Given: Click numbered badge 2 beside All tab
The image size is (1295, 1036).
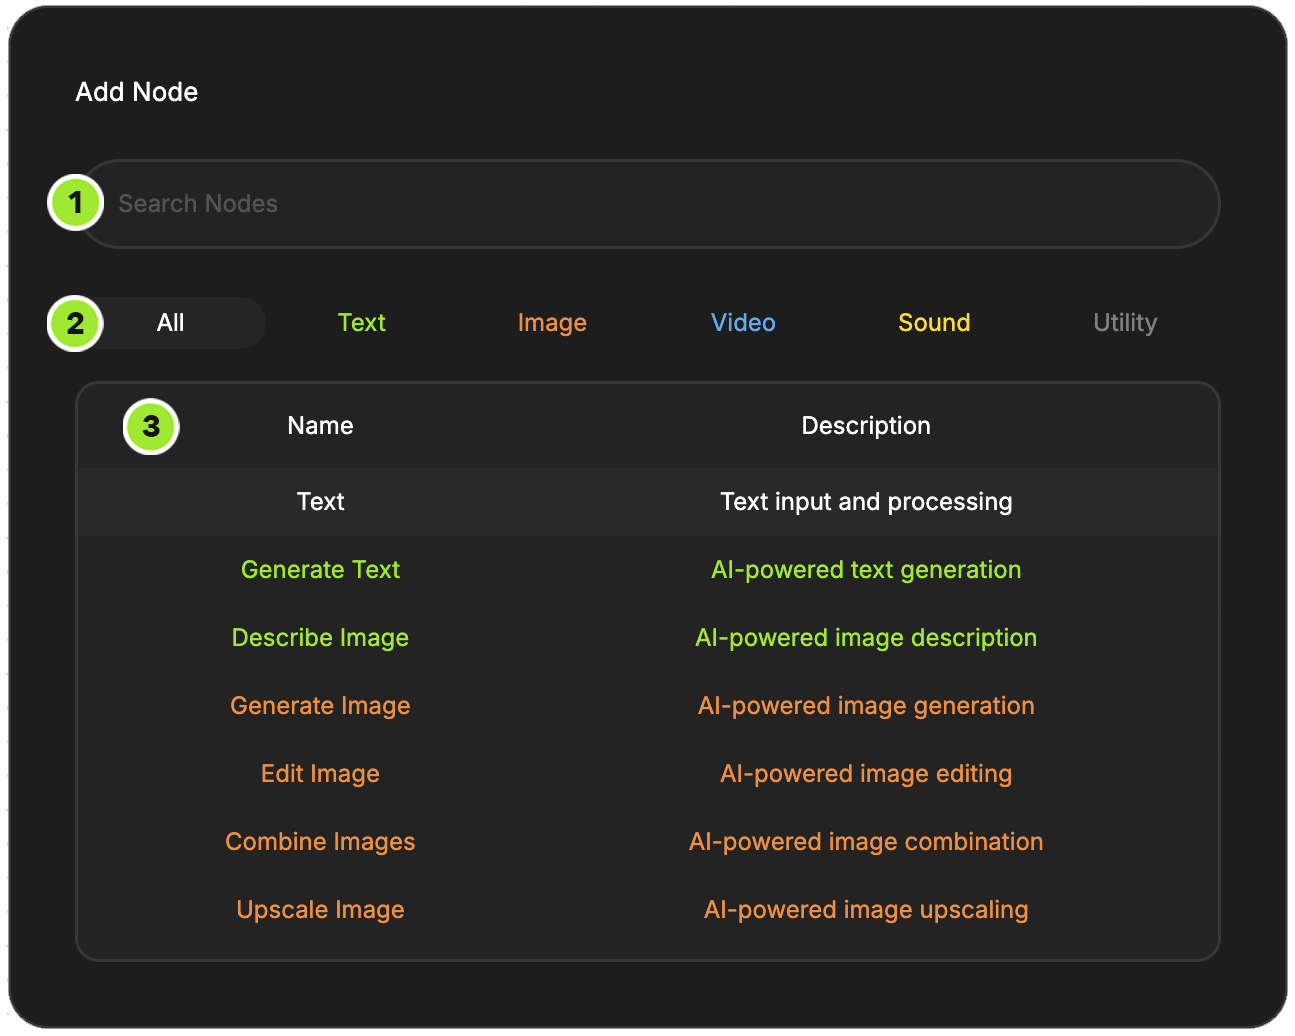Looking at the screenshot, I should tap(76, 324).
